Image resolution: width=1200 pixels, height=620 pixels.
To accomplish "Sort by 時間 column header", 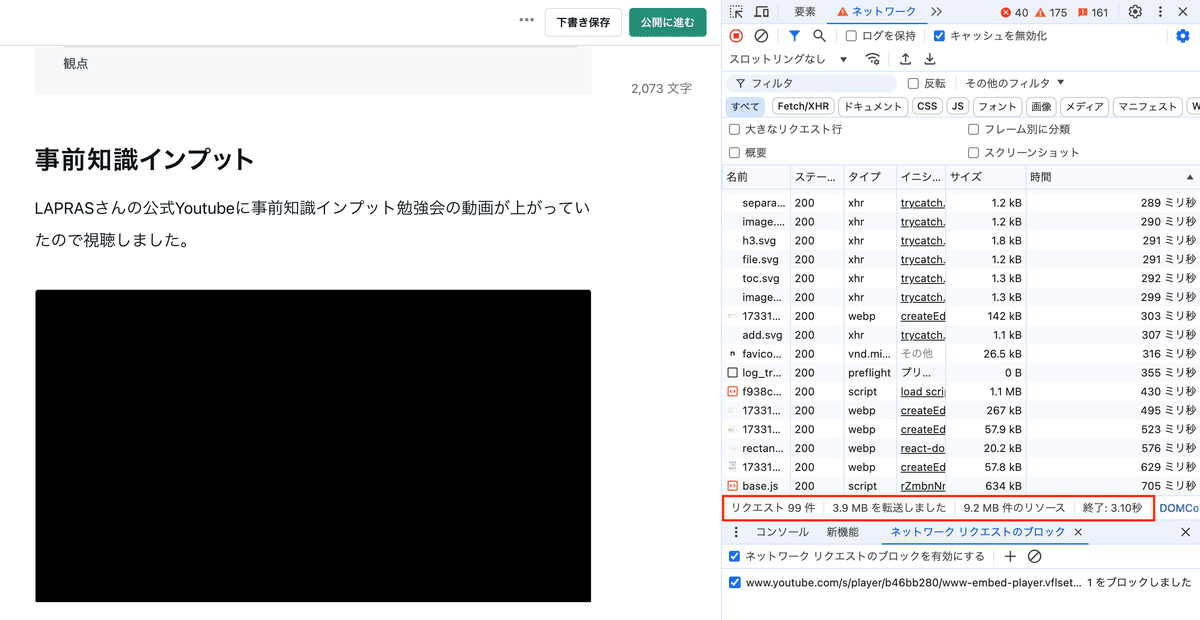I will click(x=1112, y=177).
